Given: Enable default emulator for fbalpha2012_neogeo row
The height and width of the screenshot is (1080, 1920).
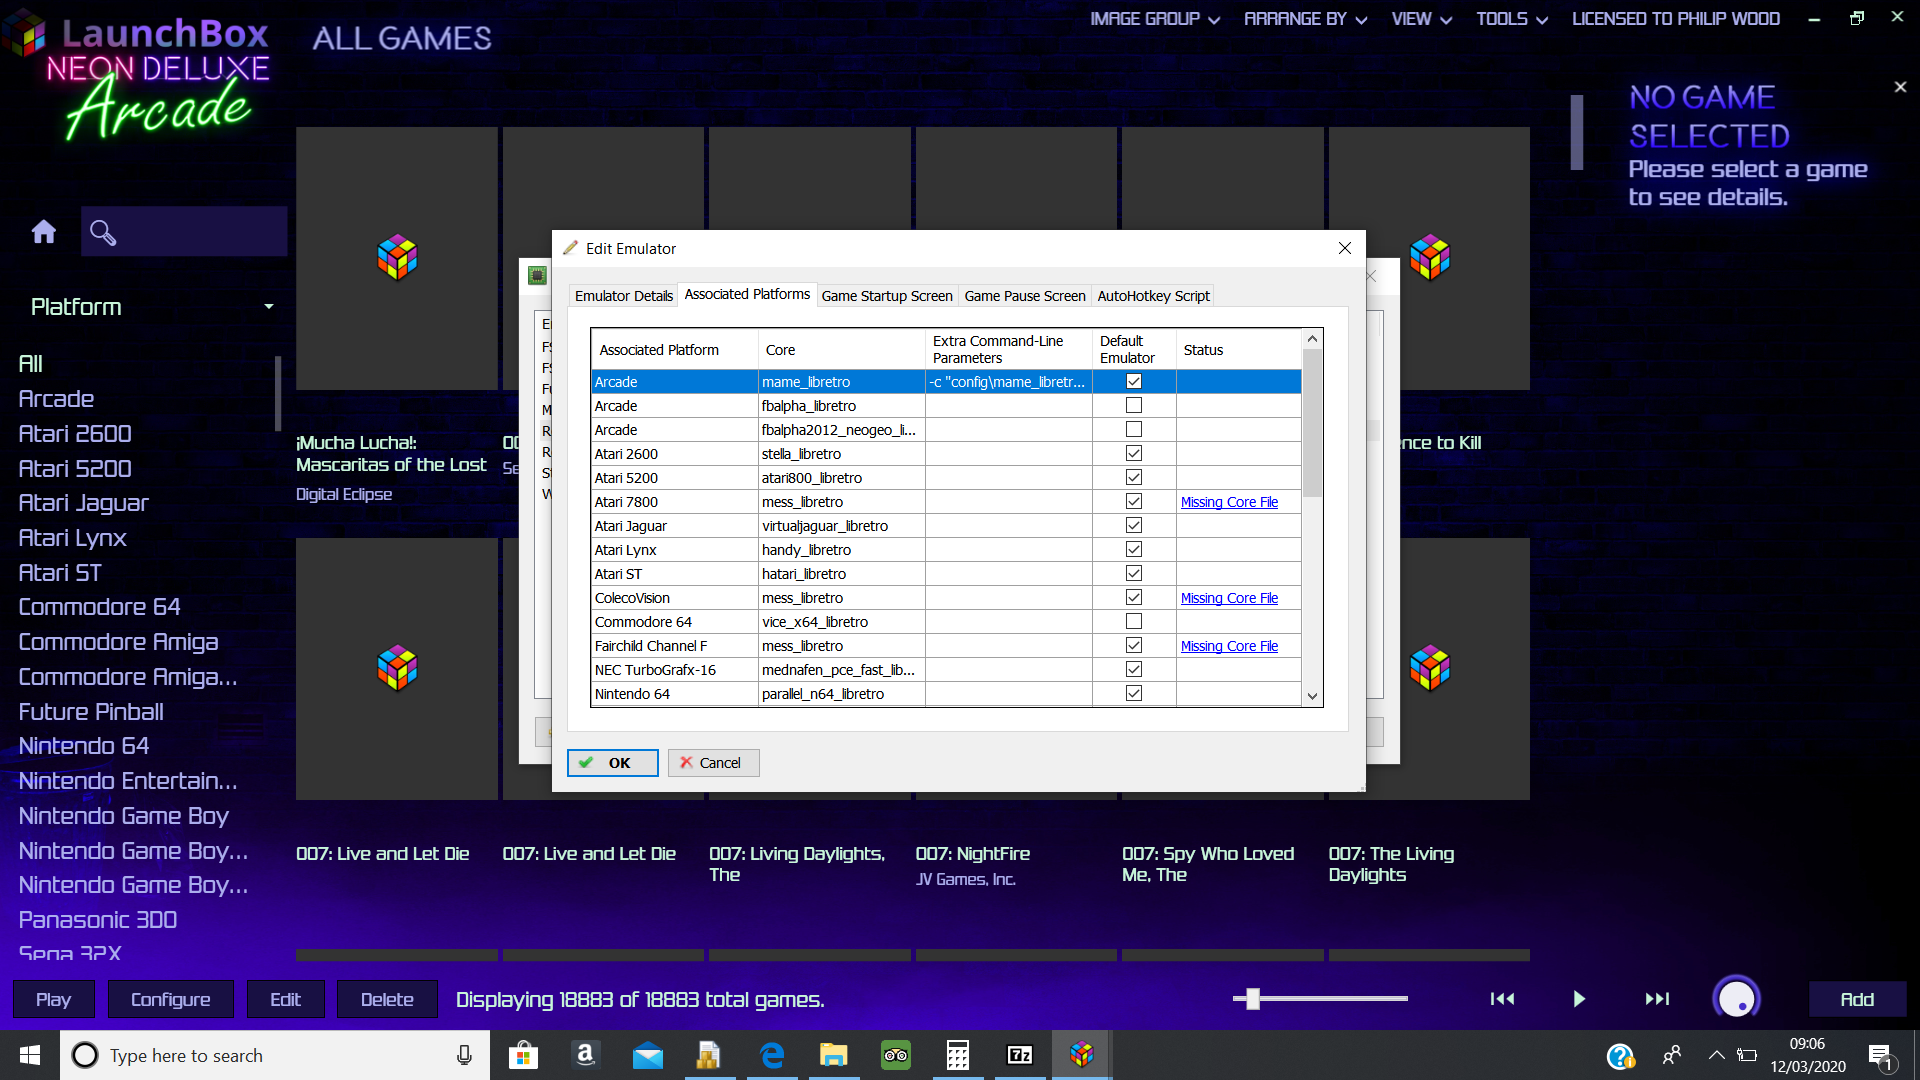Looking at the screenshot, I should pyautogui.click(x=1134, y=429).
